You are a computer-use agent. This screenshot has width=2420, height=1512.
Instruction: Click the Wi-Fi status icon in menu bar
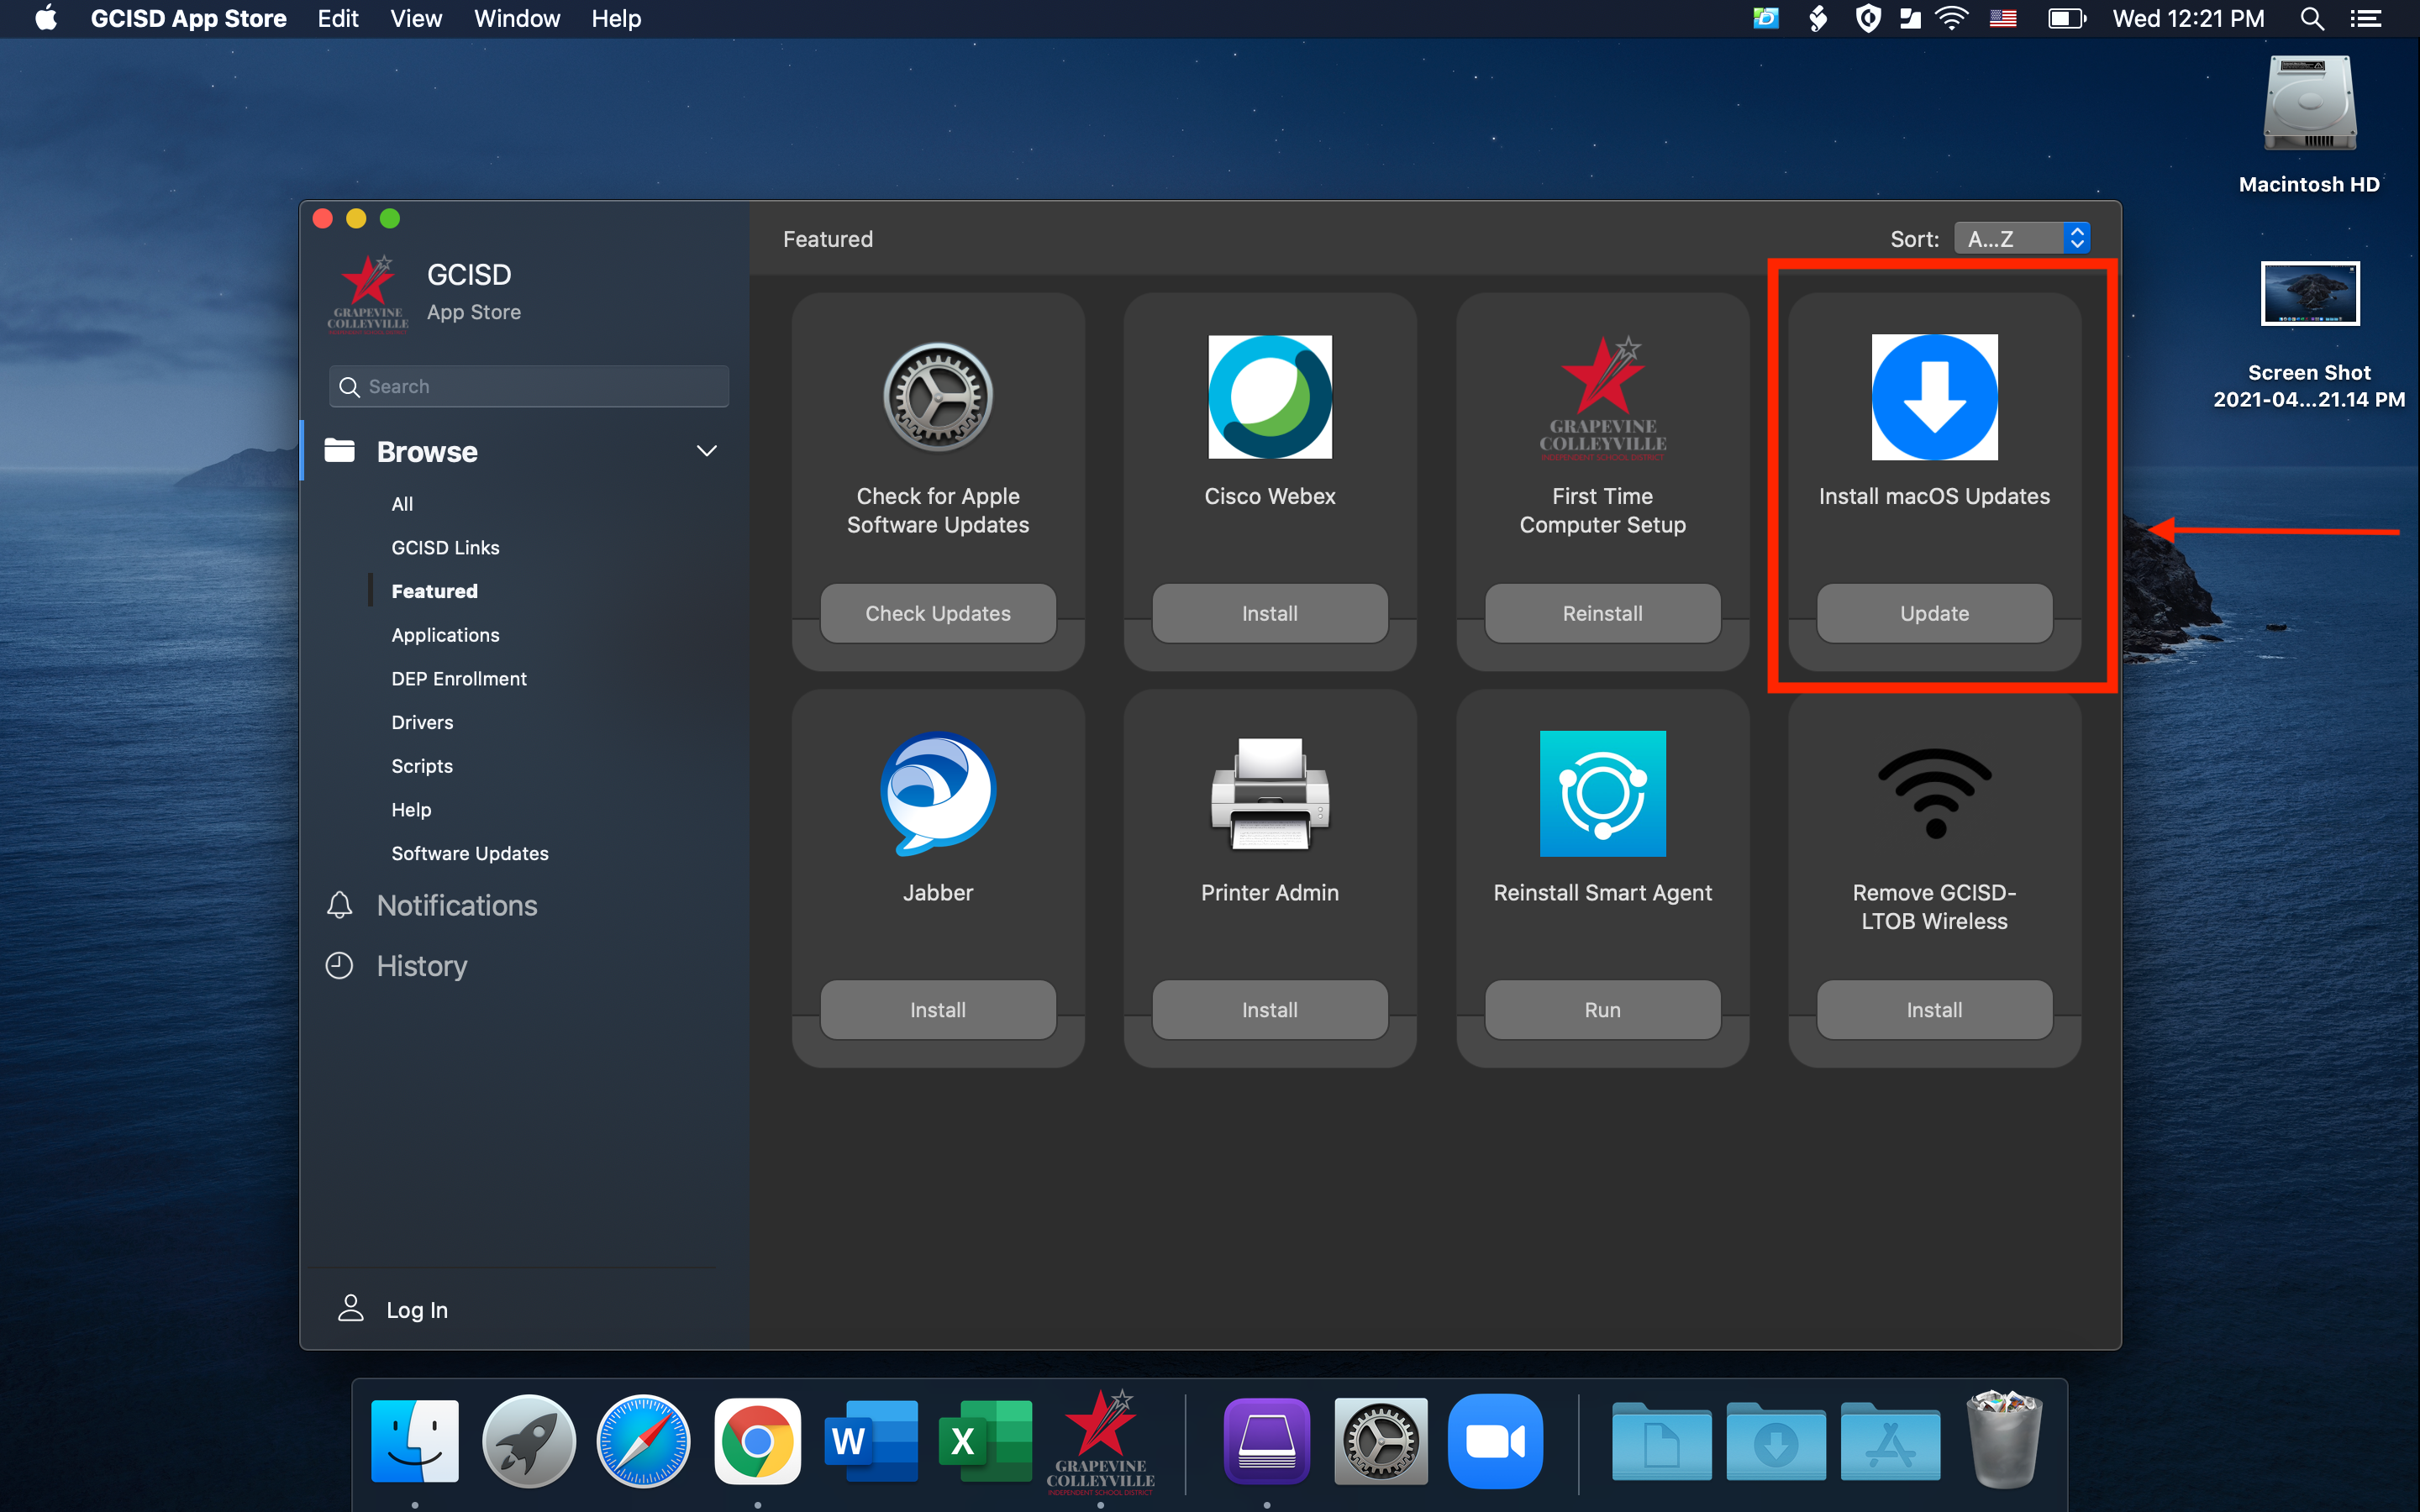(1951, 19)
